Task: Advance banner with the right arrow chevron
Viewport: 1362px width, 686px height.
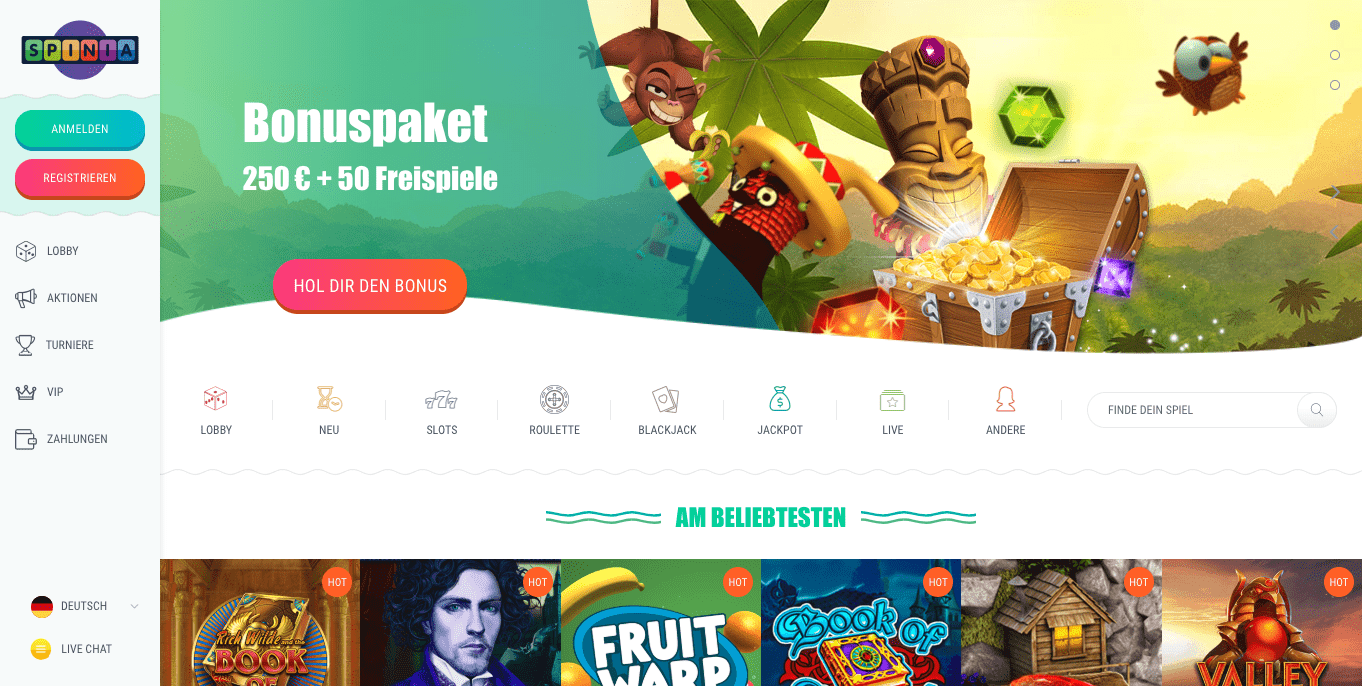Action: (1335, 192)
